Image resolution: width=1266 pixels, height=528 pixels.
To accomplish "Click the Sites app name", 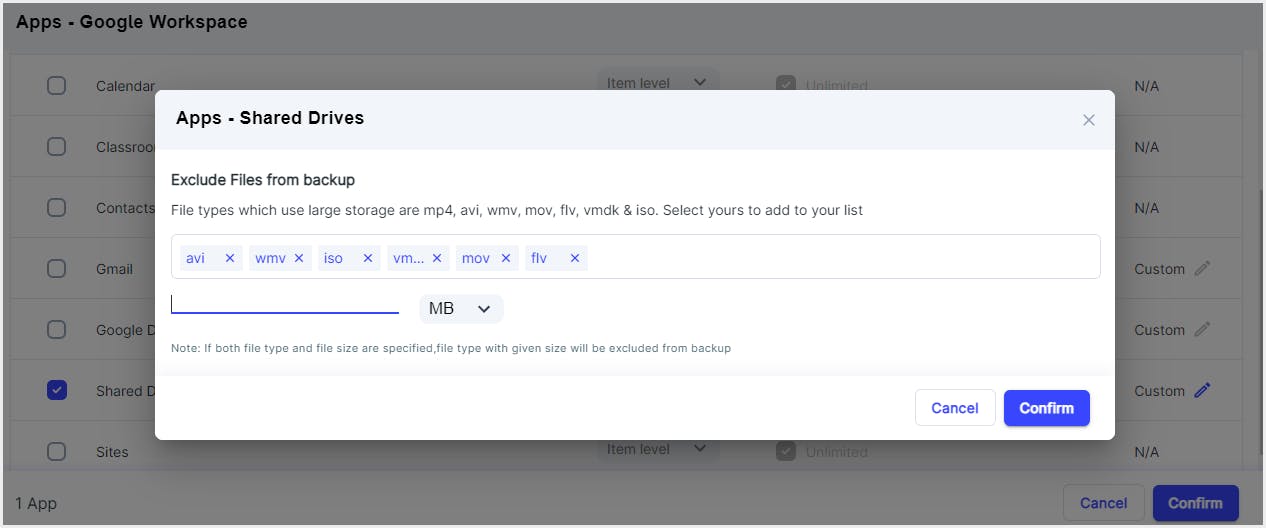I will tap(112, 452).
